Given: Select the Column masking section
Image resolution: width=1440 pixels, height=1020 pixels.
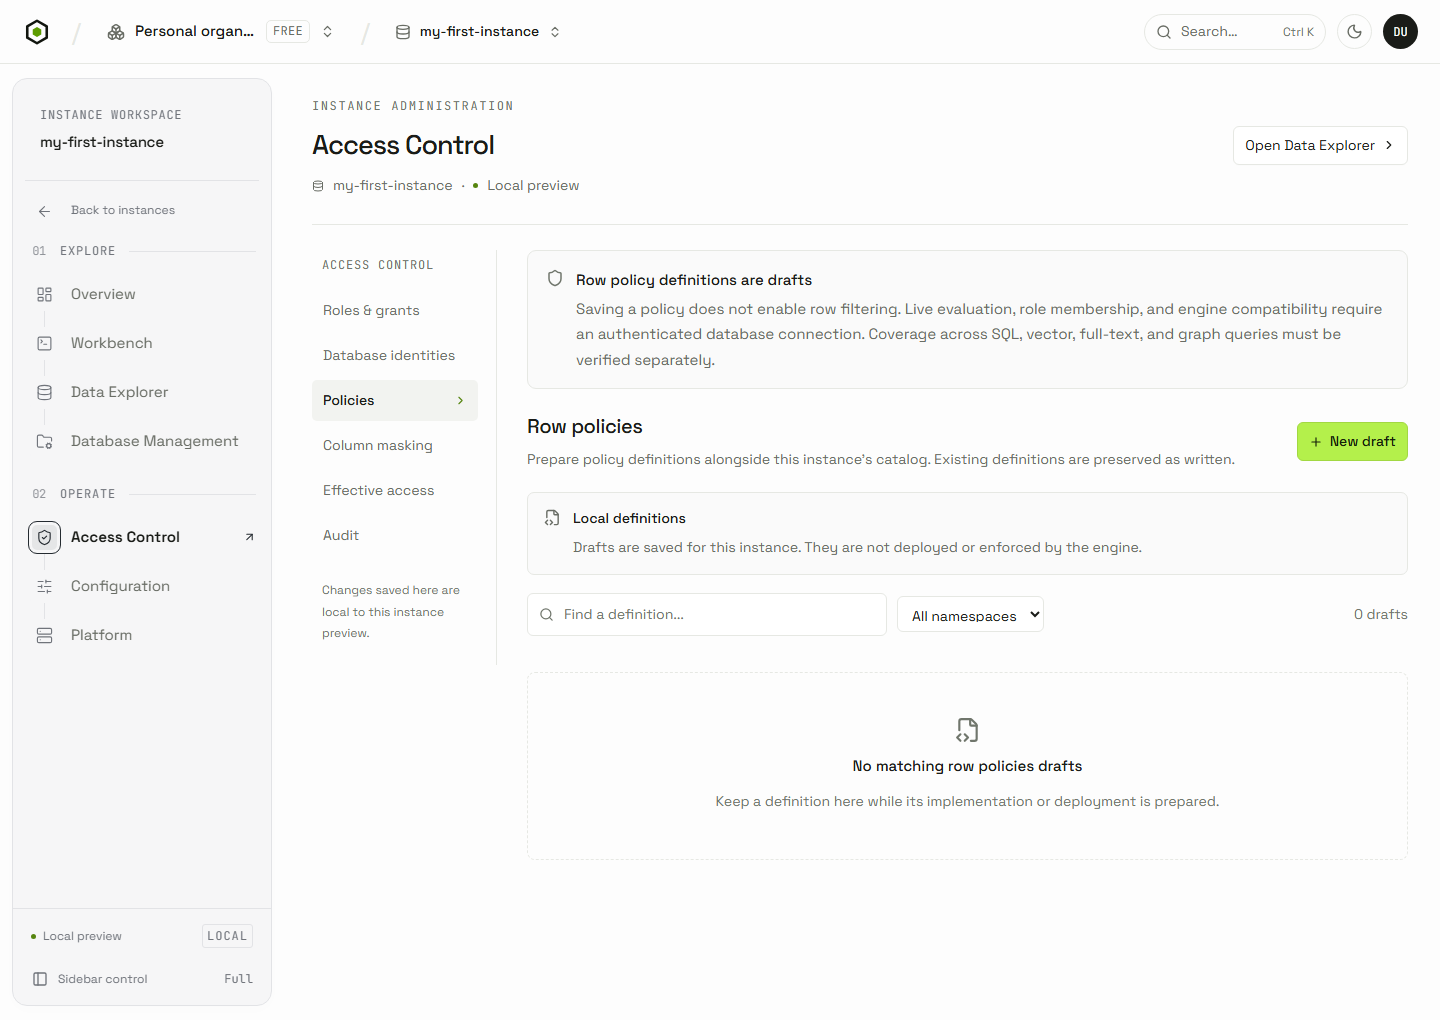Looking at the screenshot, I should tap(395, 445).
